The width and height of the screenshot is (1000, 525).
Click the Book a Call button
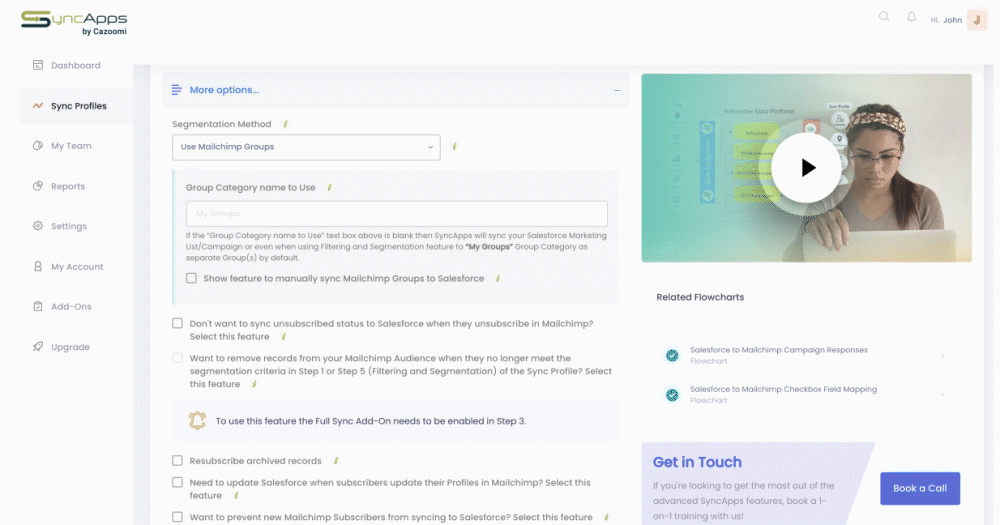pyautogui.click(x=920, y=488)
